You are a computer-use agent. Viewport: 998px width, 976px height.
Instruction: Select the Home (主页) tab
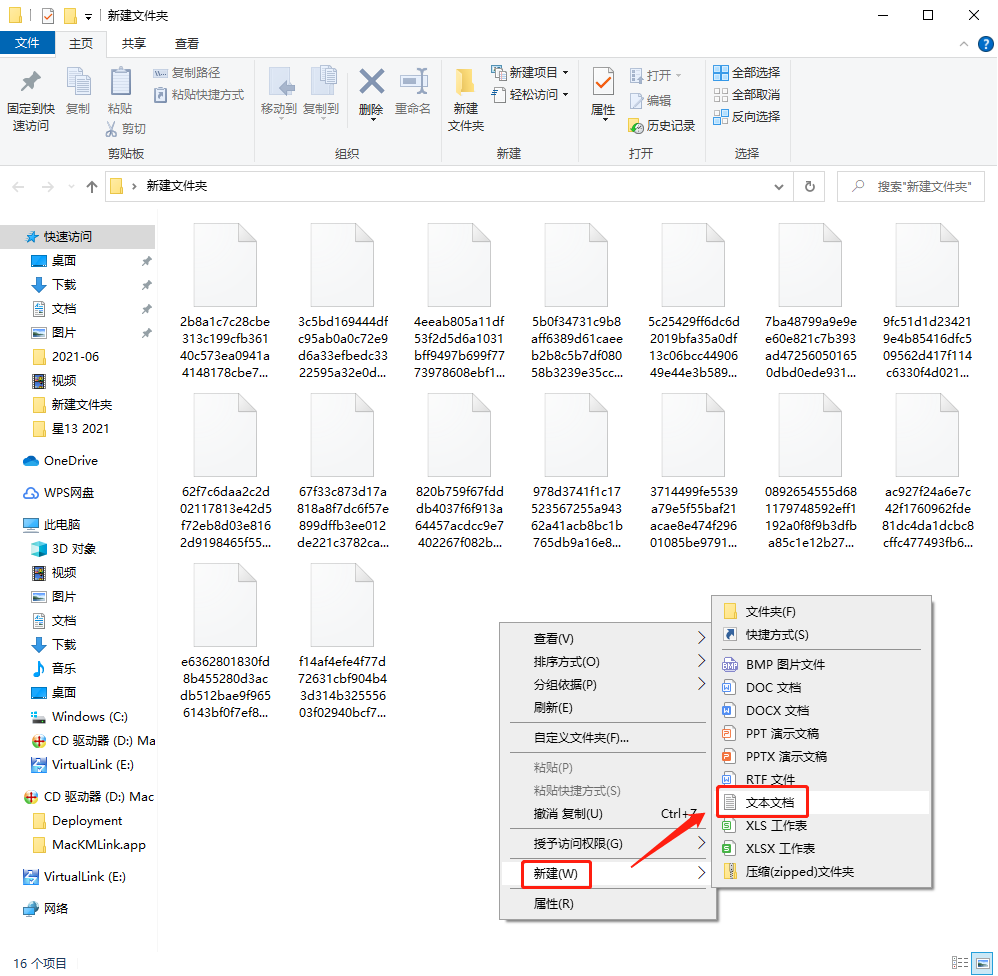[81, 43]
